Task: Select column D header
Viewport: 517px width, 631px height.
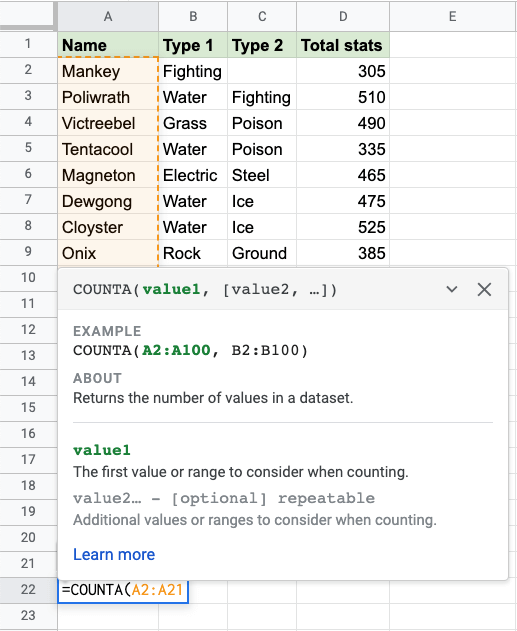Action: (x=343, y=16)
